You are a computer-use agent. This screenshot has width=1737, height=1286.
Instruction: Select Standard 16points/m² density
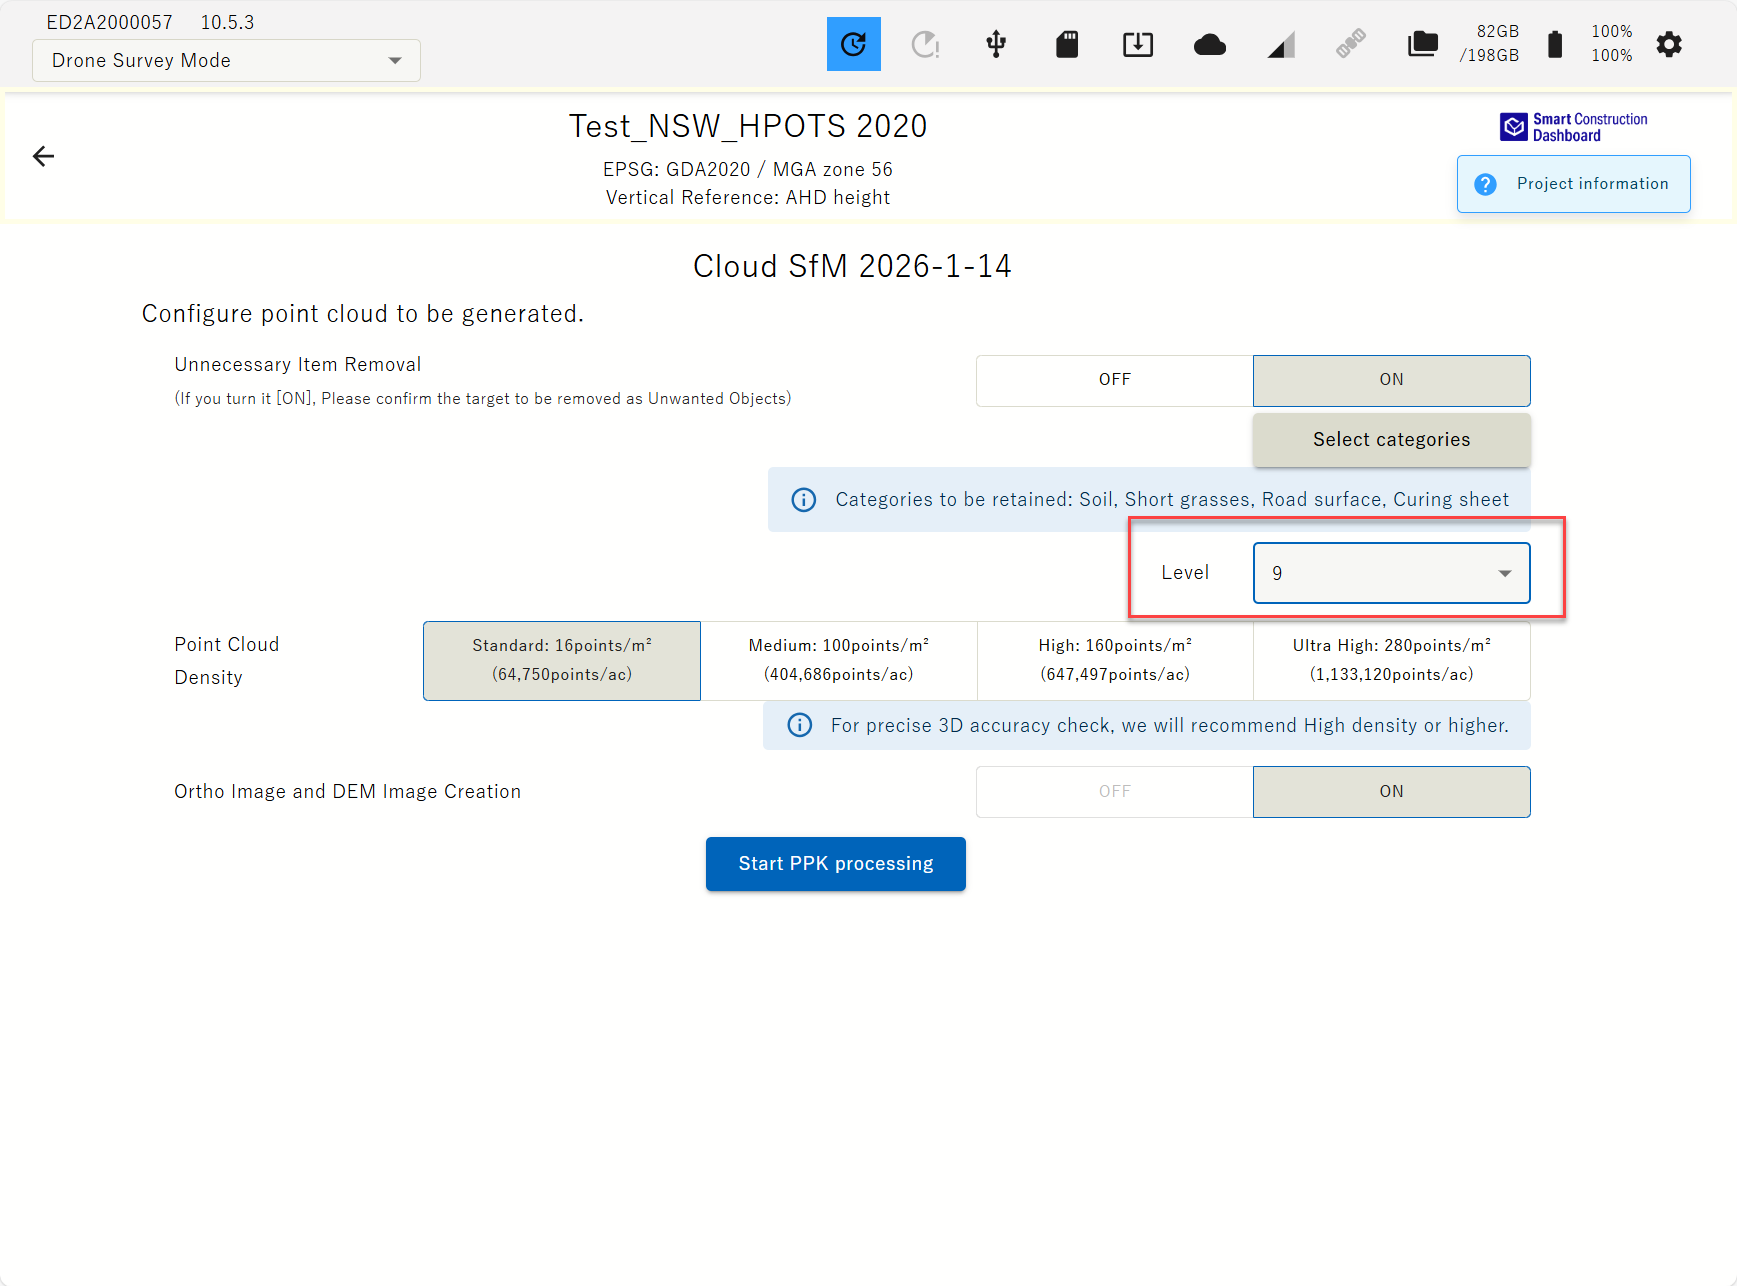tap(562, 660)
